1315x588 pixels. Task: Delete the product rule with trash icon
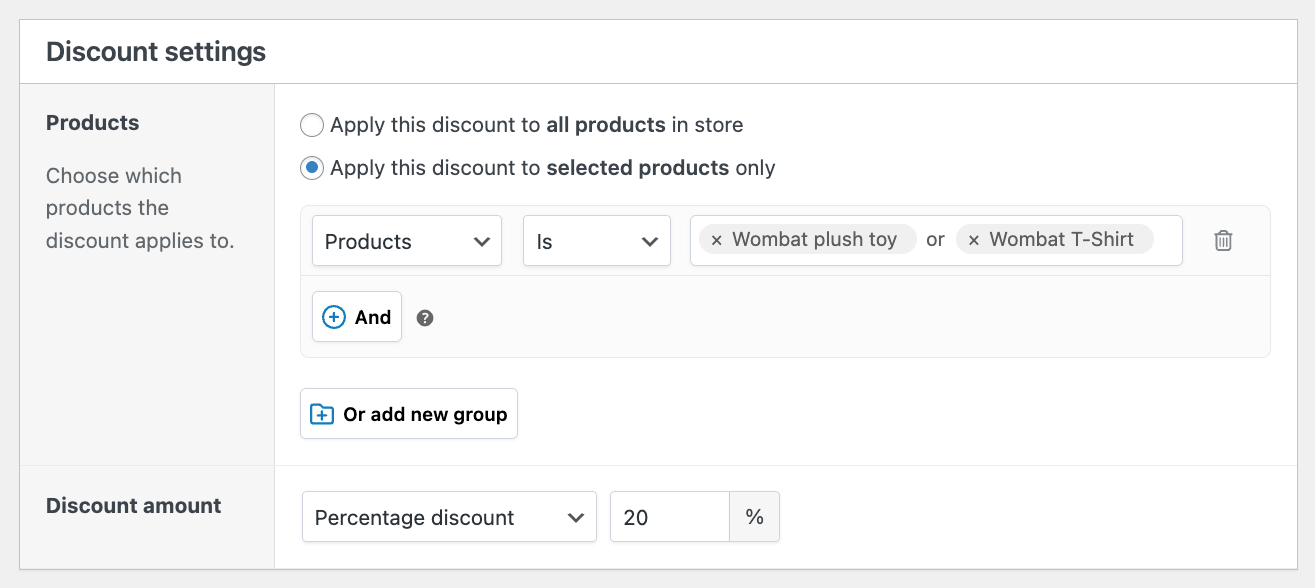[1223, 241]
